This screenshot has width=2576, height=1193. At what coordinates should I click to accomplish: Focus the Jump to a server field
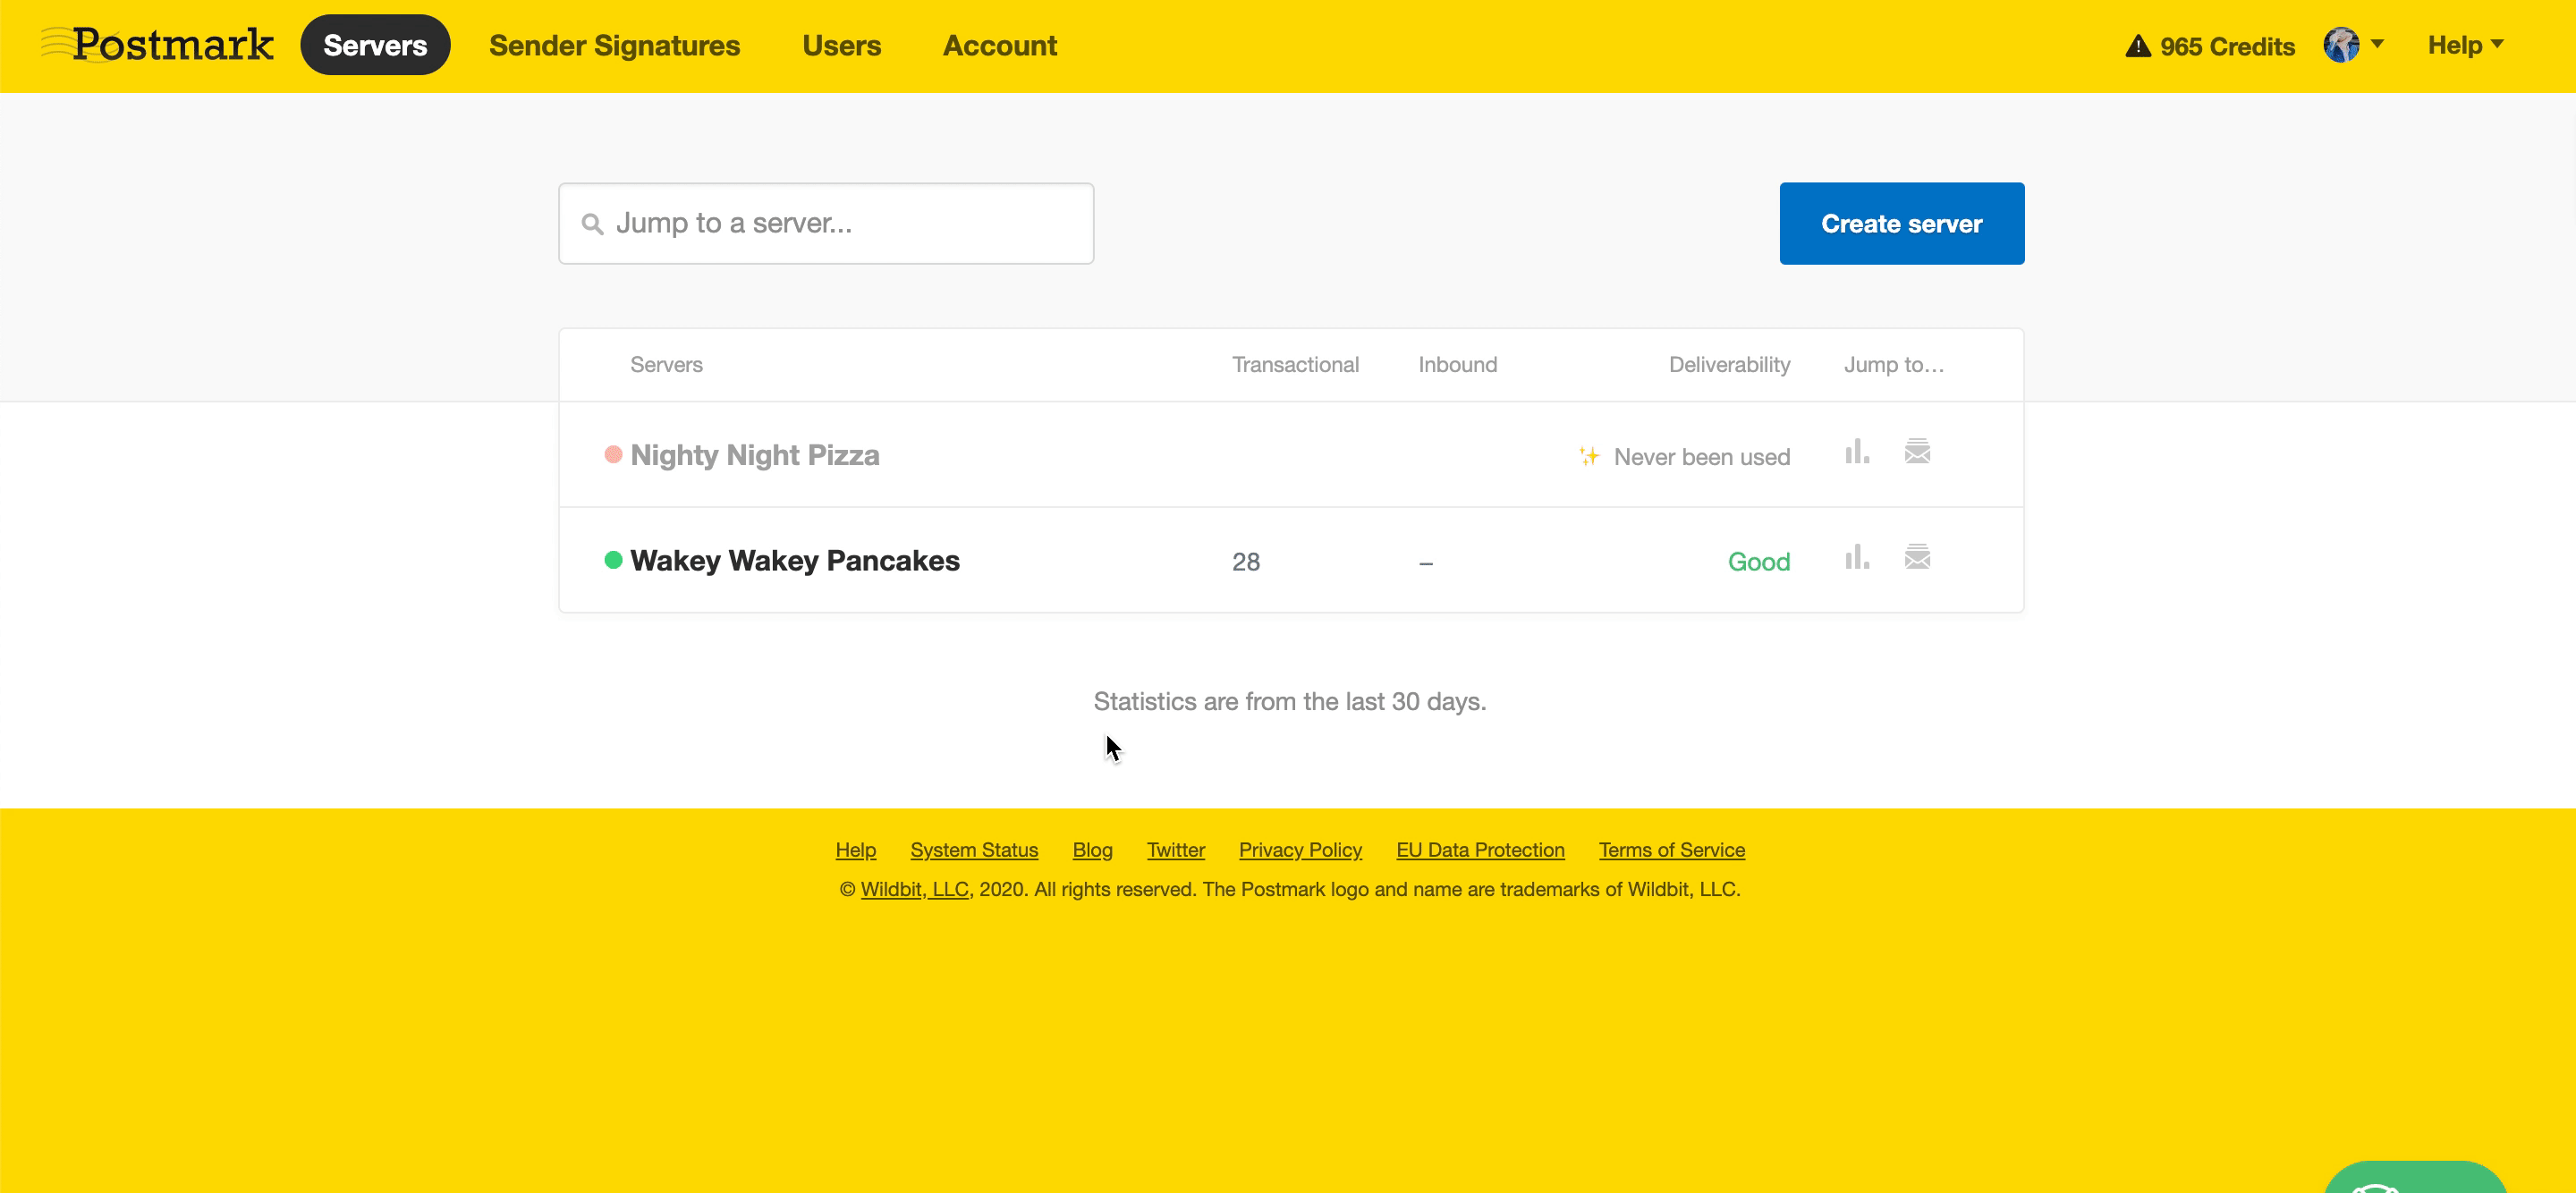click(x=840, y=224)
